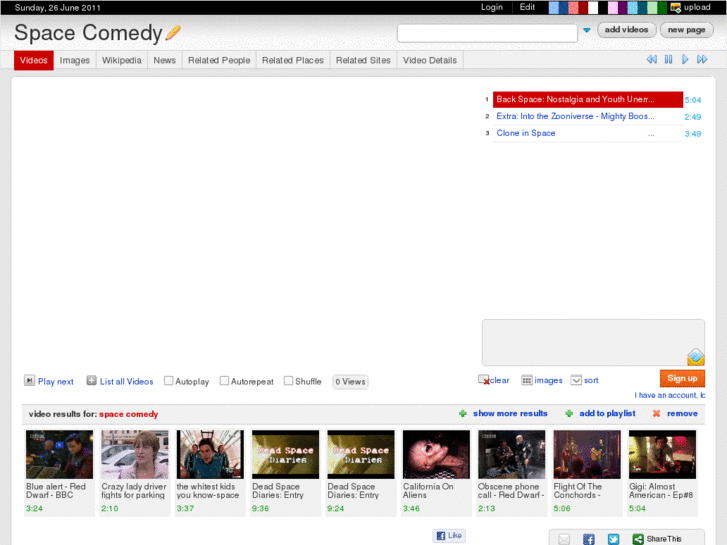Click the pencil icon beside Space Comedy title
The width and height of the screenshot is (727, 545).
tap(172, 33)
